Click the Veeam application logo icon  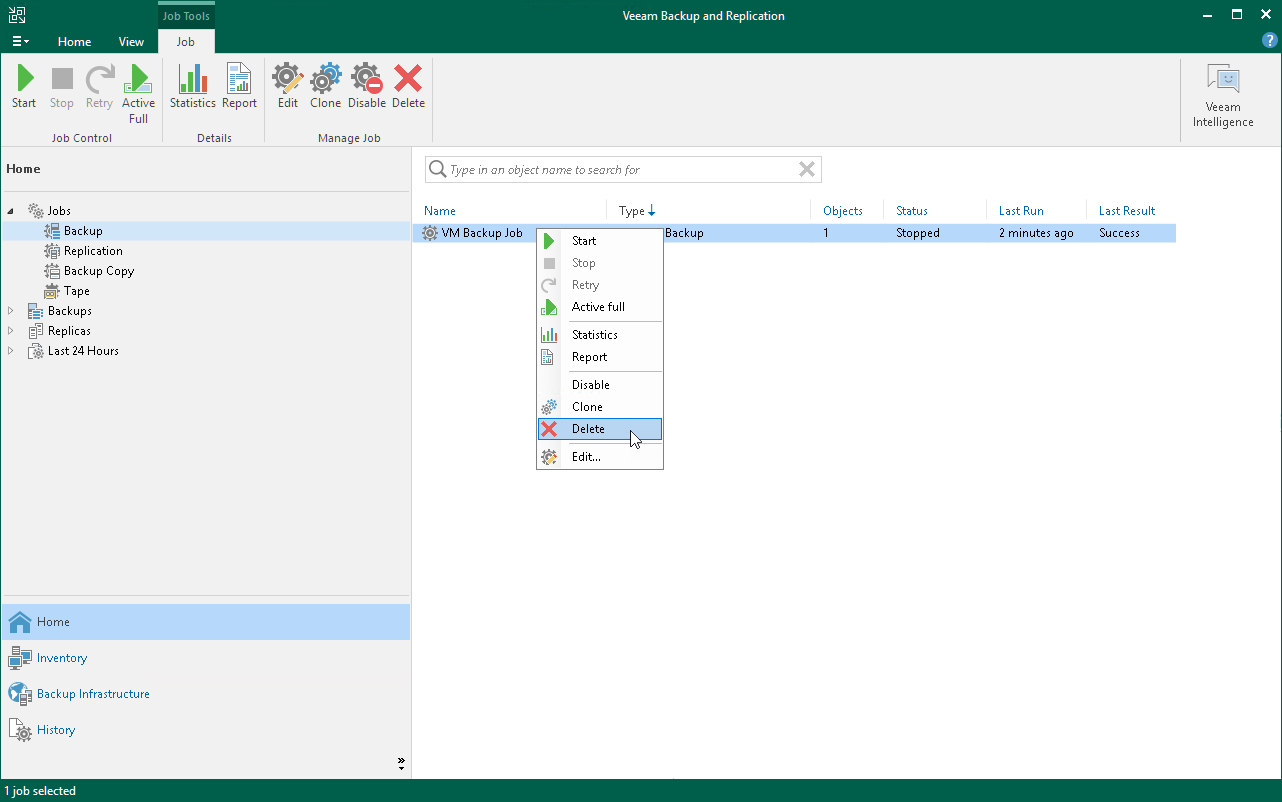click(16, 15)
